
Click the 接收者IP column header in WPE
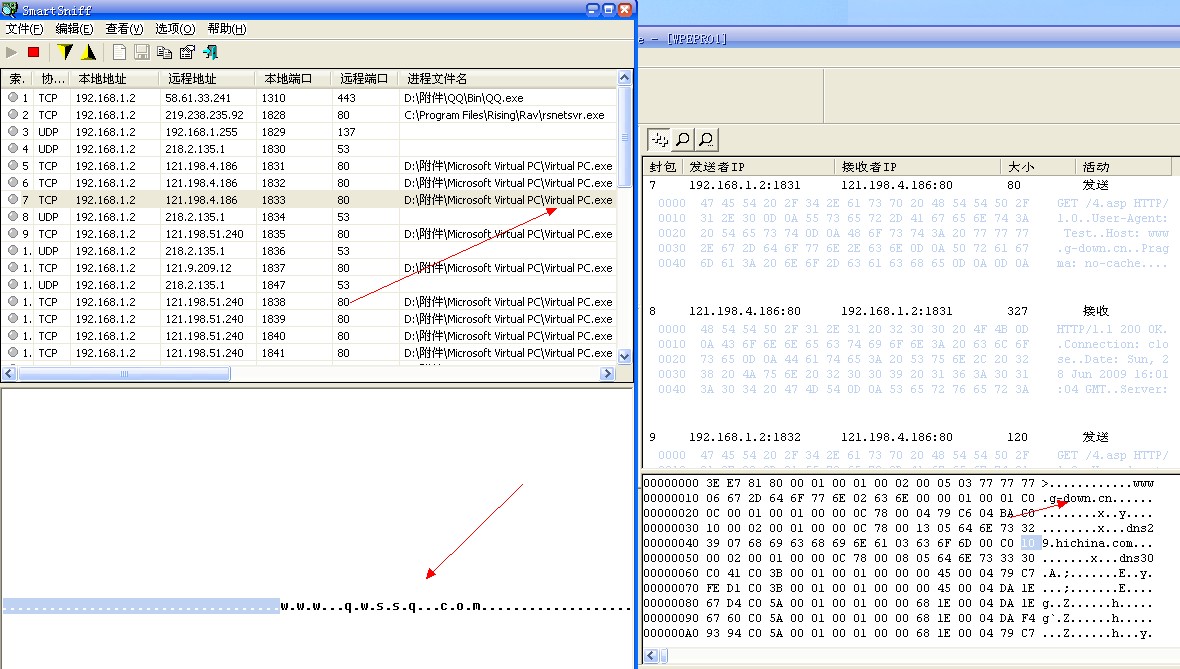click(917, 166)
